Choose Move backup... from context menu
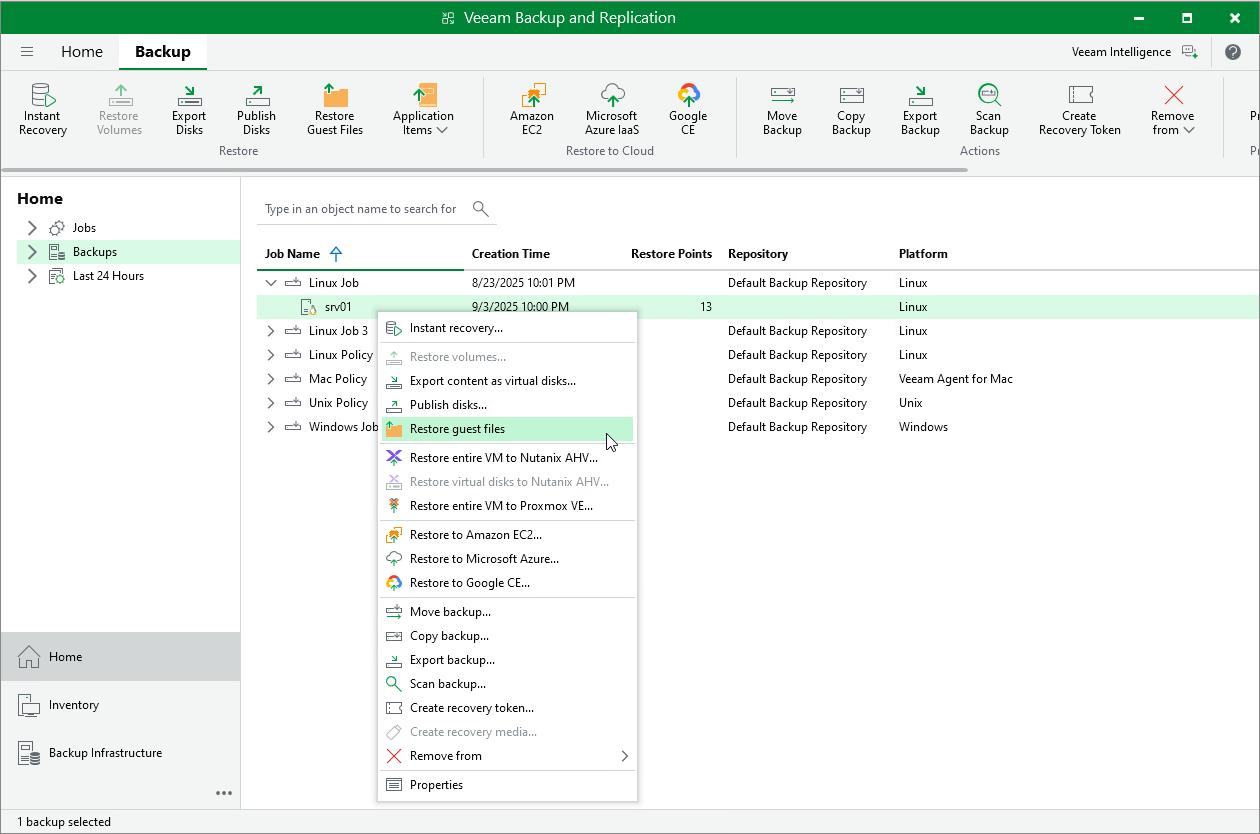 click(507, 612)
